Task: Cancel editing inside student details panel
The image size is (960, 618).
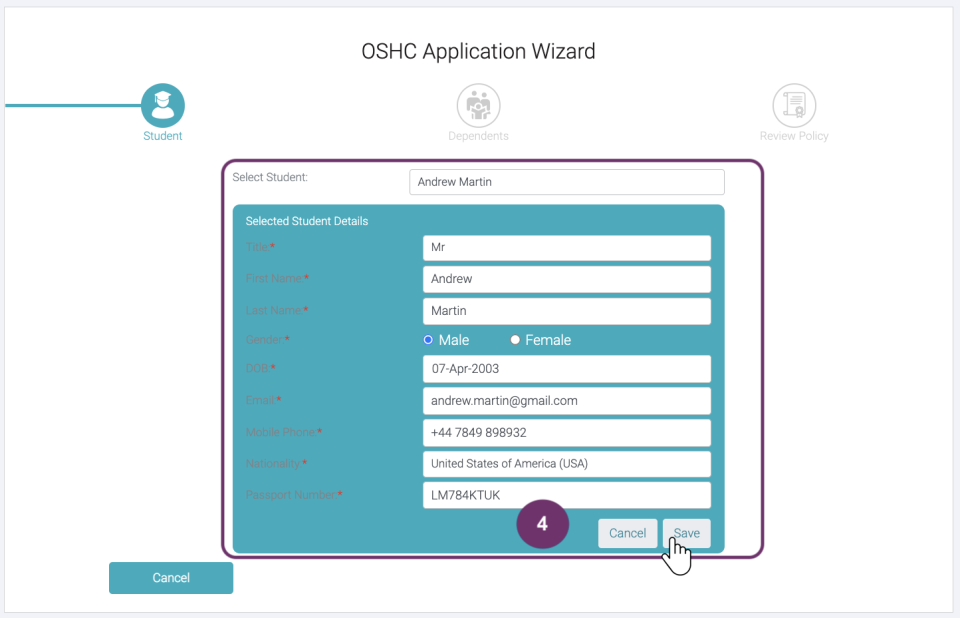Action: pyautogui.click(x=627, y=533)
